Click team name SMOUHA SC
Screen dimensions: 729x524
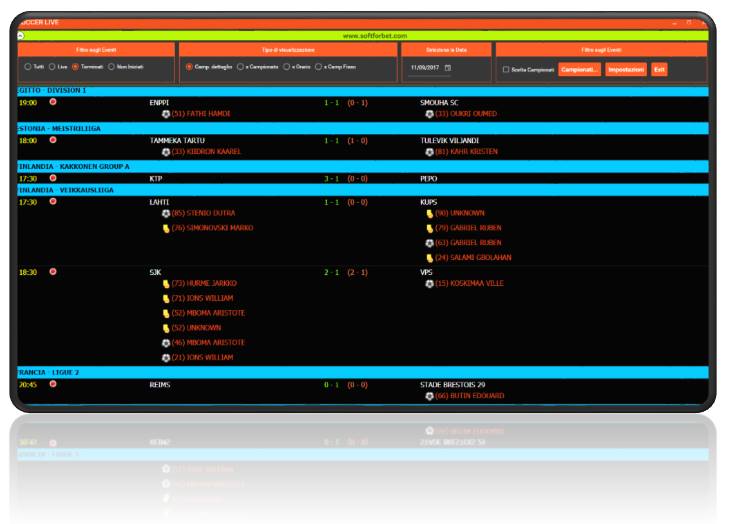(x=439, y=103)
